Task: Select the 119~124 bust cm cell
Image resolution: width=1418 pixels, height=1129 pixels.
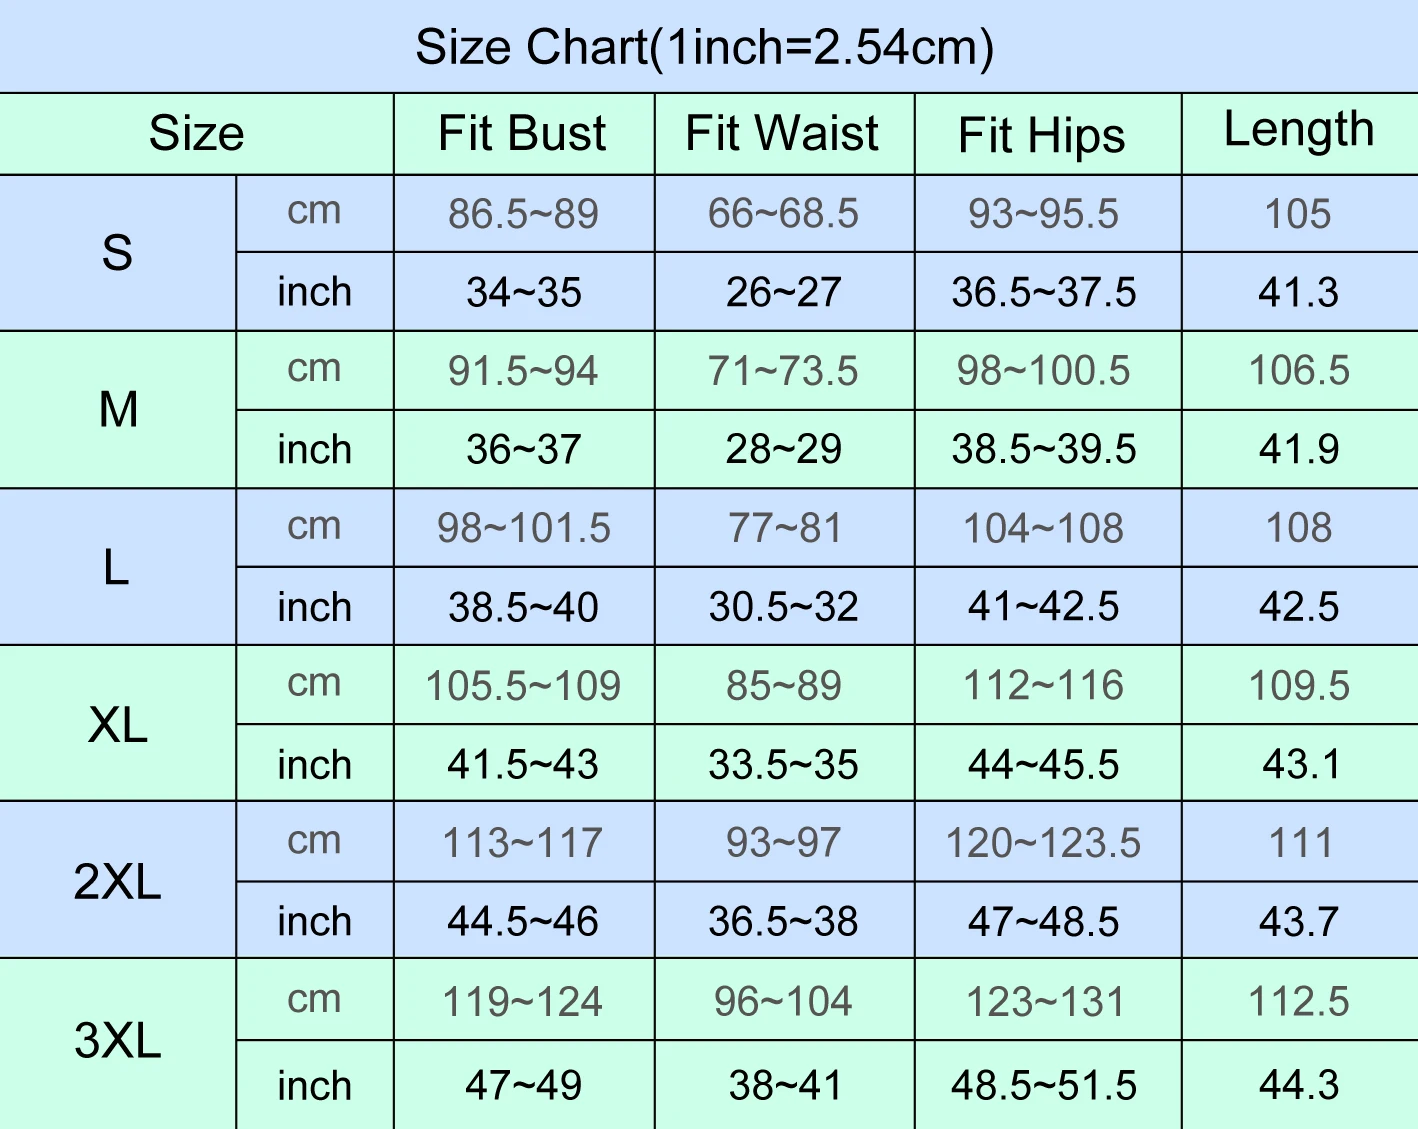Action: (523, 1002)
